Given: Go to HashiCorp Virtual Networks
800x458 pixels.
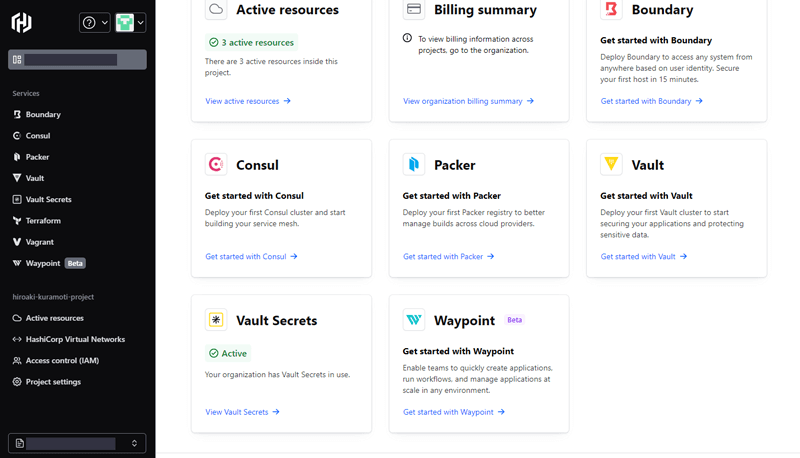Looking at the screenshot, I should 78,339.
